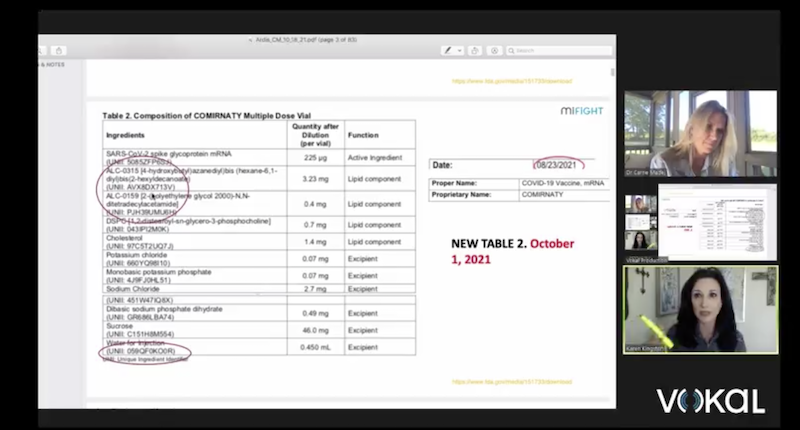The image size is (800, 430).
Task: Click the '46.0 mg' quantity cell
Action: [315, 330]
